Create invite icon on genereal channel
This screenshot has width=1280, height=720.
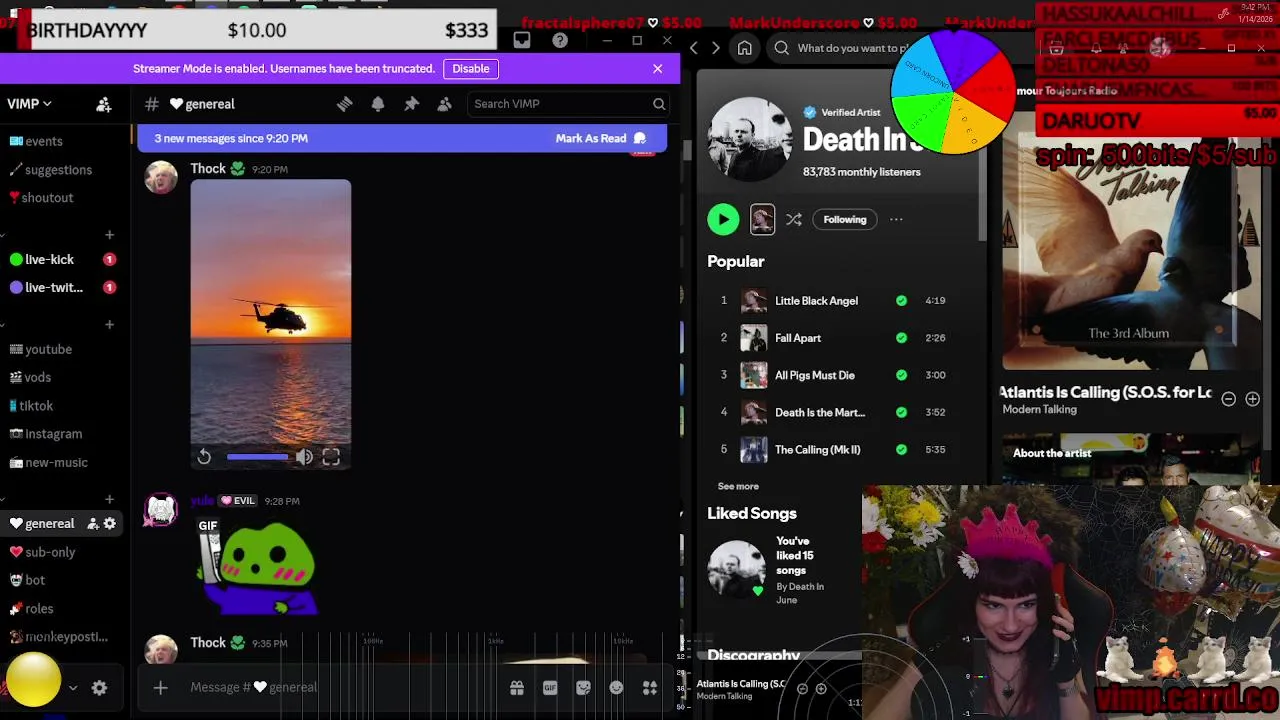point(93,523)
